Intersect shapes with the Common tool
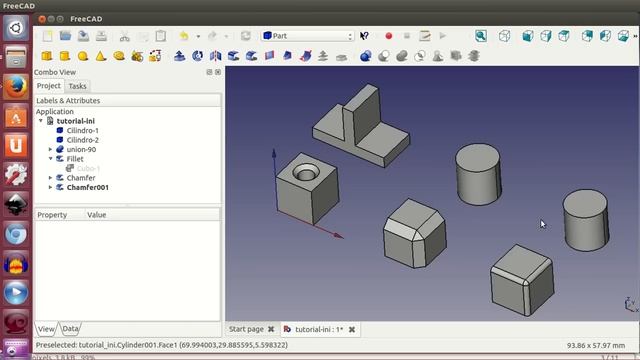The width and height of the screenshot is (640, 360). pos(420,56)
